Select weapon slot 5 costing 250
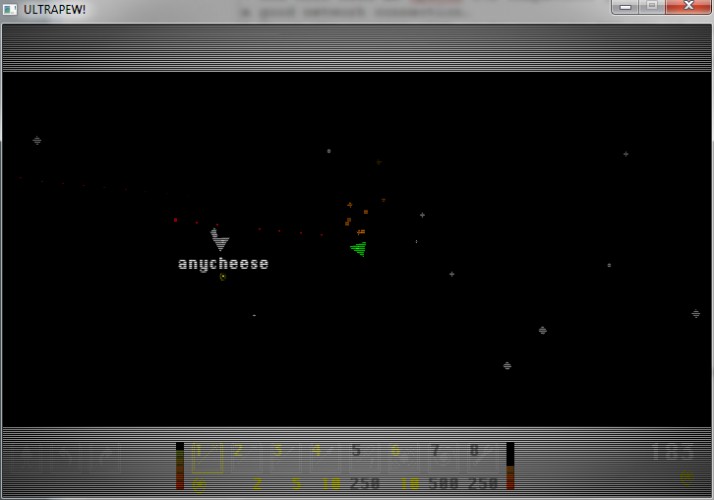This screenshot has width=714, height=500. coord(364,458)
